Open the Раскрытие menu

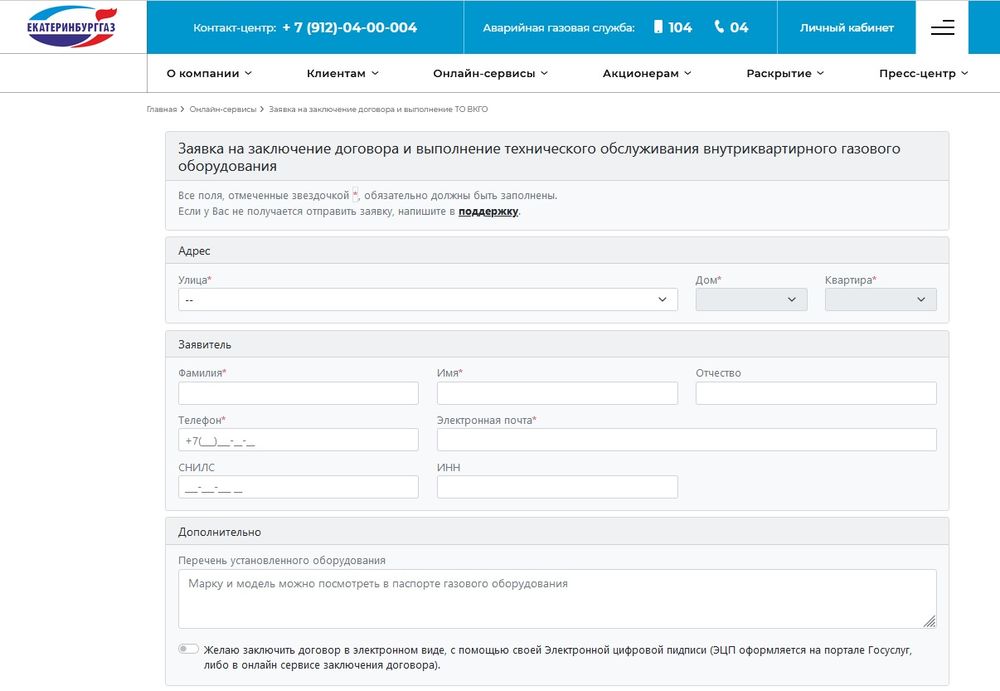[785, 73]
